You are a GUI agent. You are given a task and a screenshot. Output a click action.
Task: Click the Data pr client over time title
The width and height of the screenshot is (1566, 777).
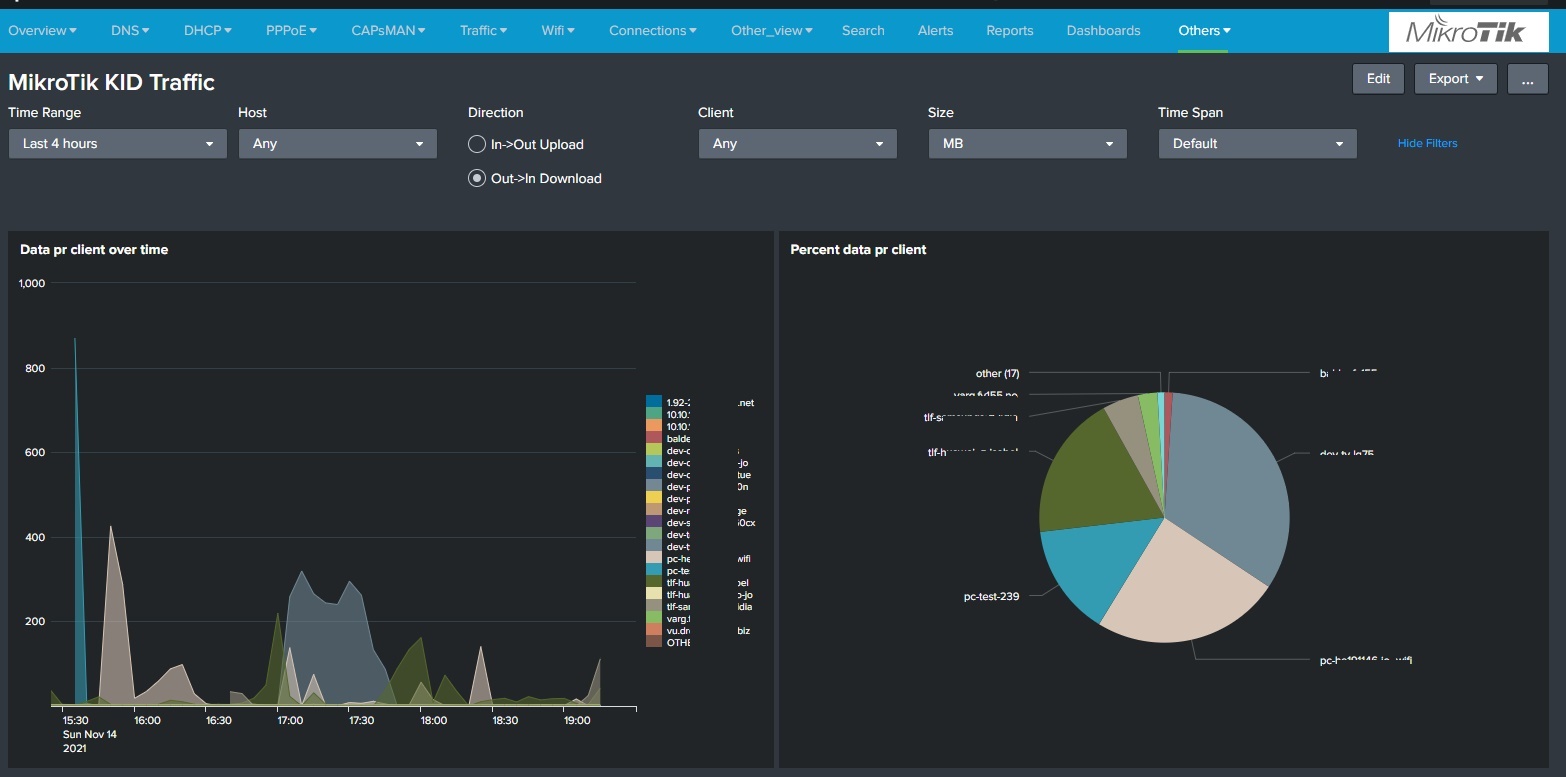click(x=94, y=249)
